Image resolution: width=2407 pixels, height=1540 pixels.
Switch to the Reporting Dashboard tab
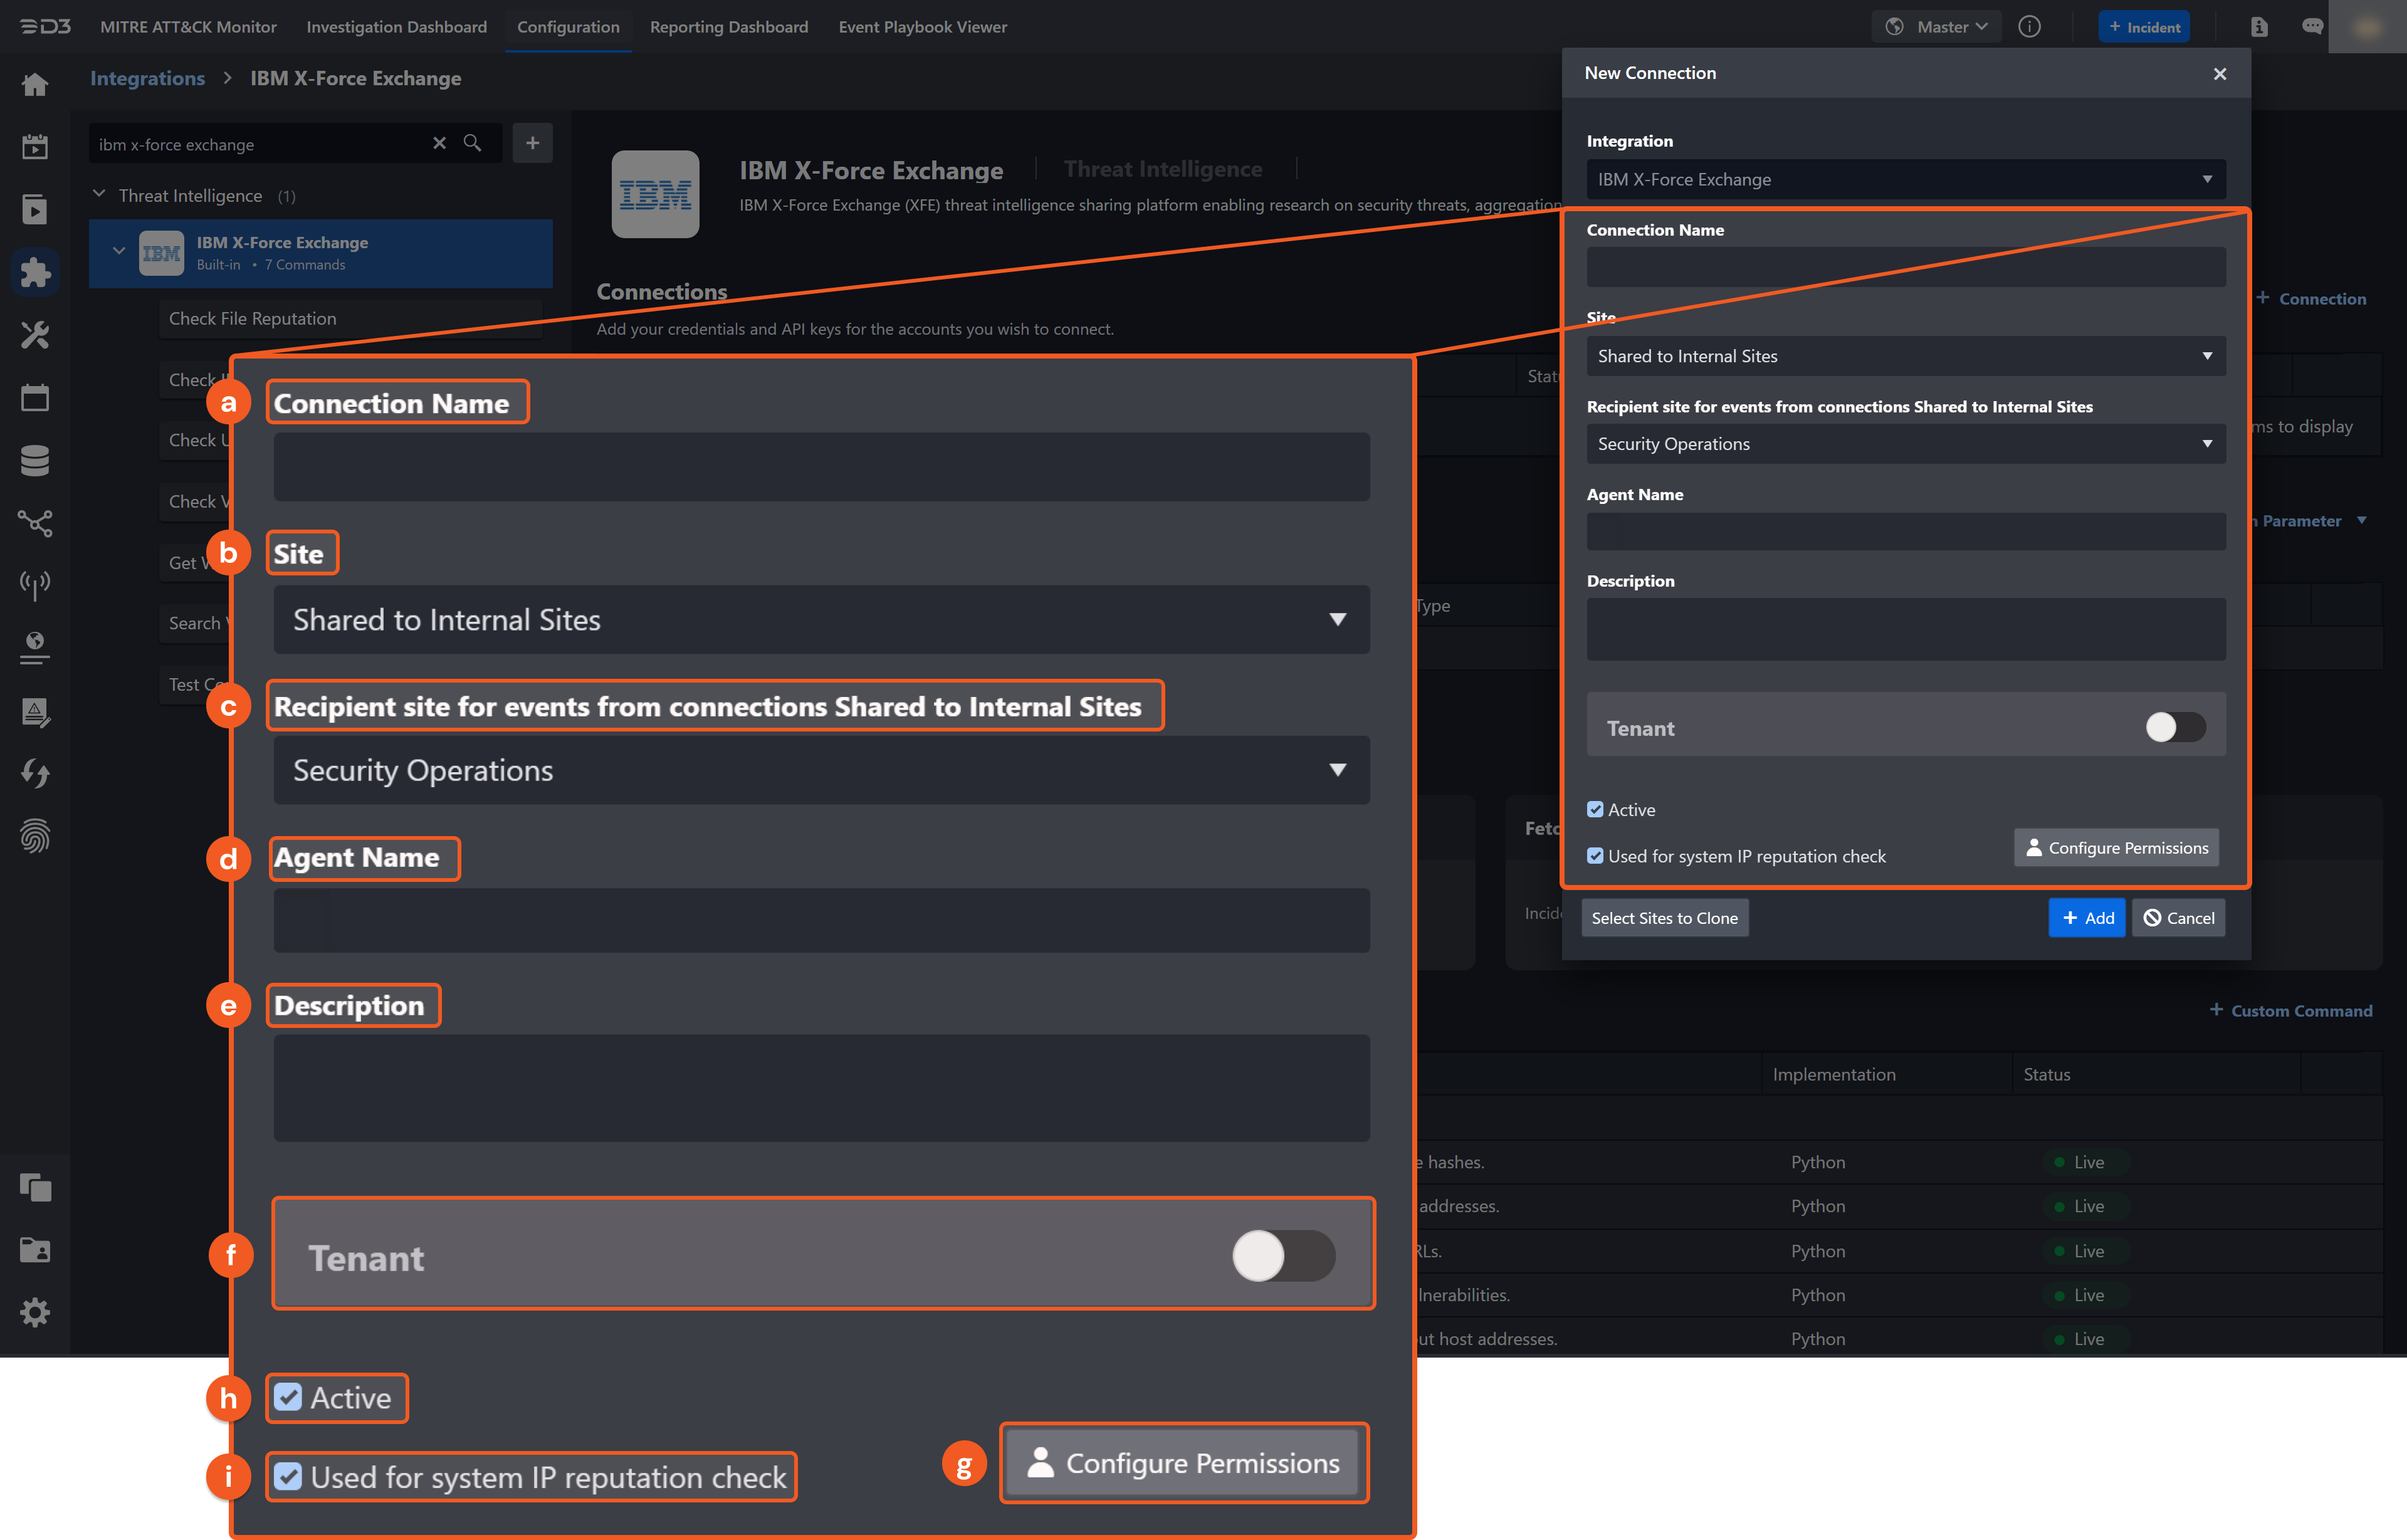pyautogui.click(x=729, y=27)
